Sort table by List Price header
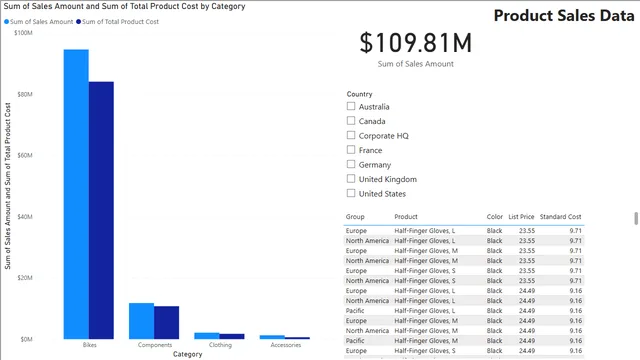Screen dimensions: 640x360 (x=521, y=217)
